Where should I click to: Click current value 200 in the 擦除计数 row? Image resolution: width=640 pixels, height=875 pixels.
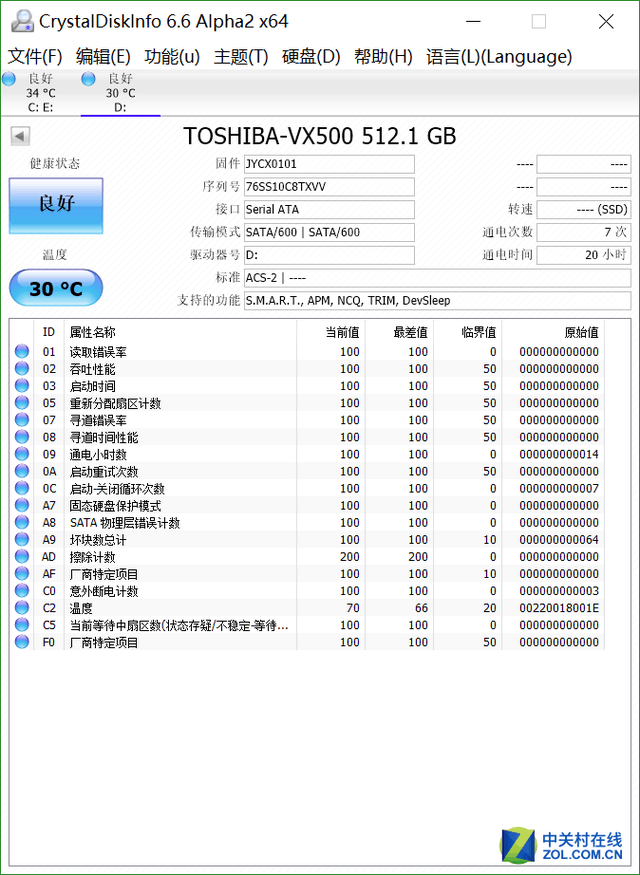350,556
